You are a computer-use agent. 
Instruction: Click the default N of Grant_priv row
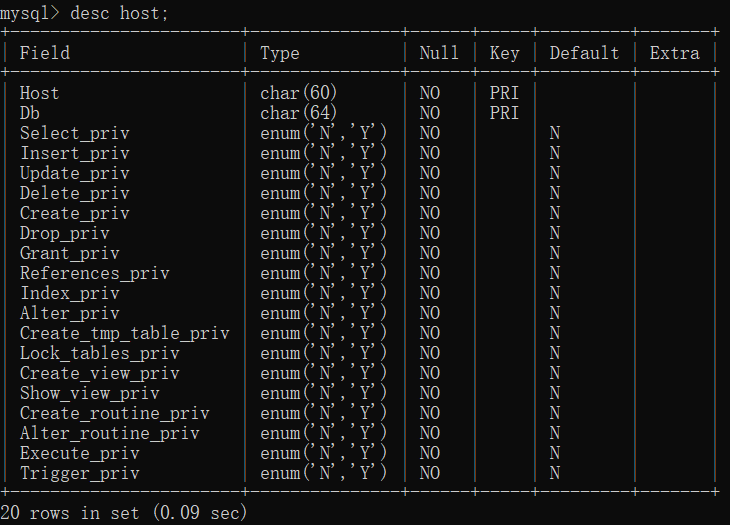pos(554,253)
